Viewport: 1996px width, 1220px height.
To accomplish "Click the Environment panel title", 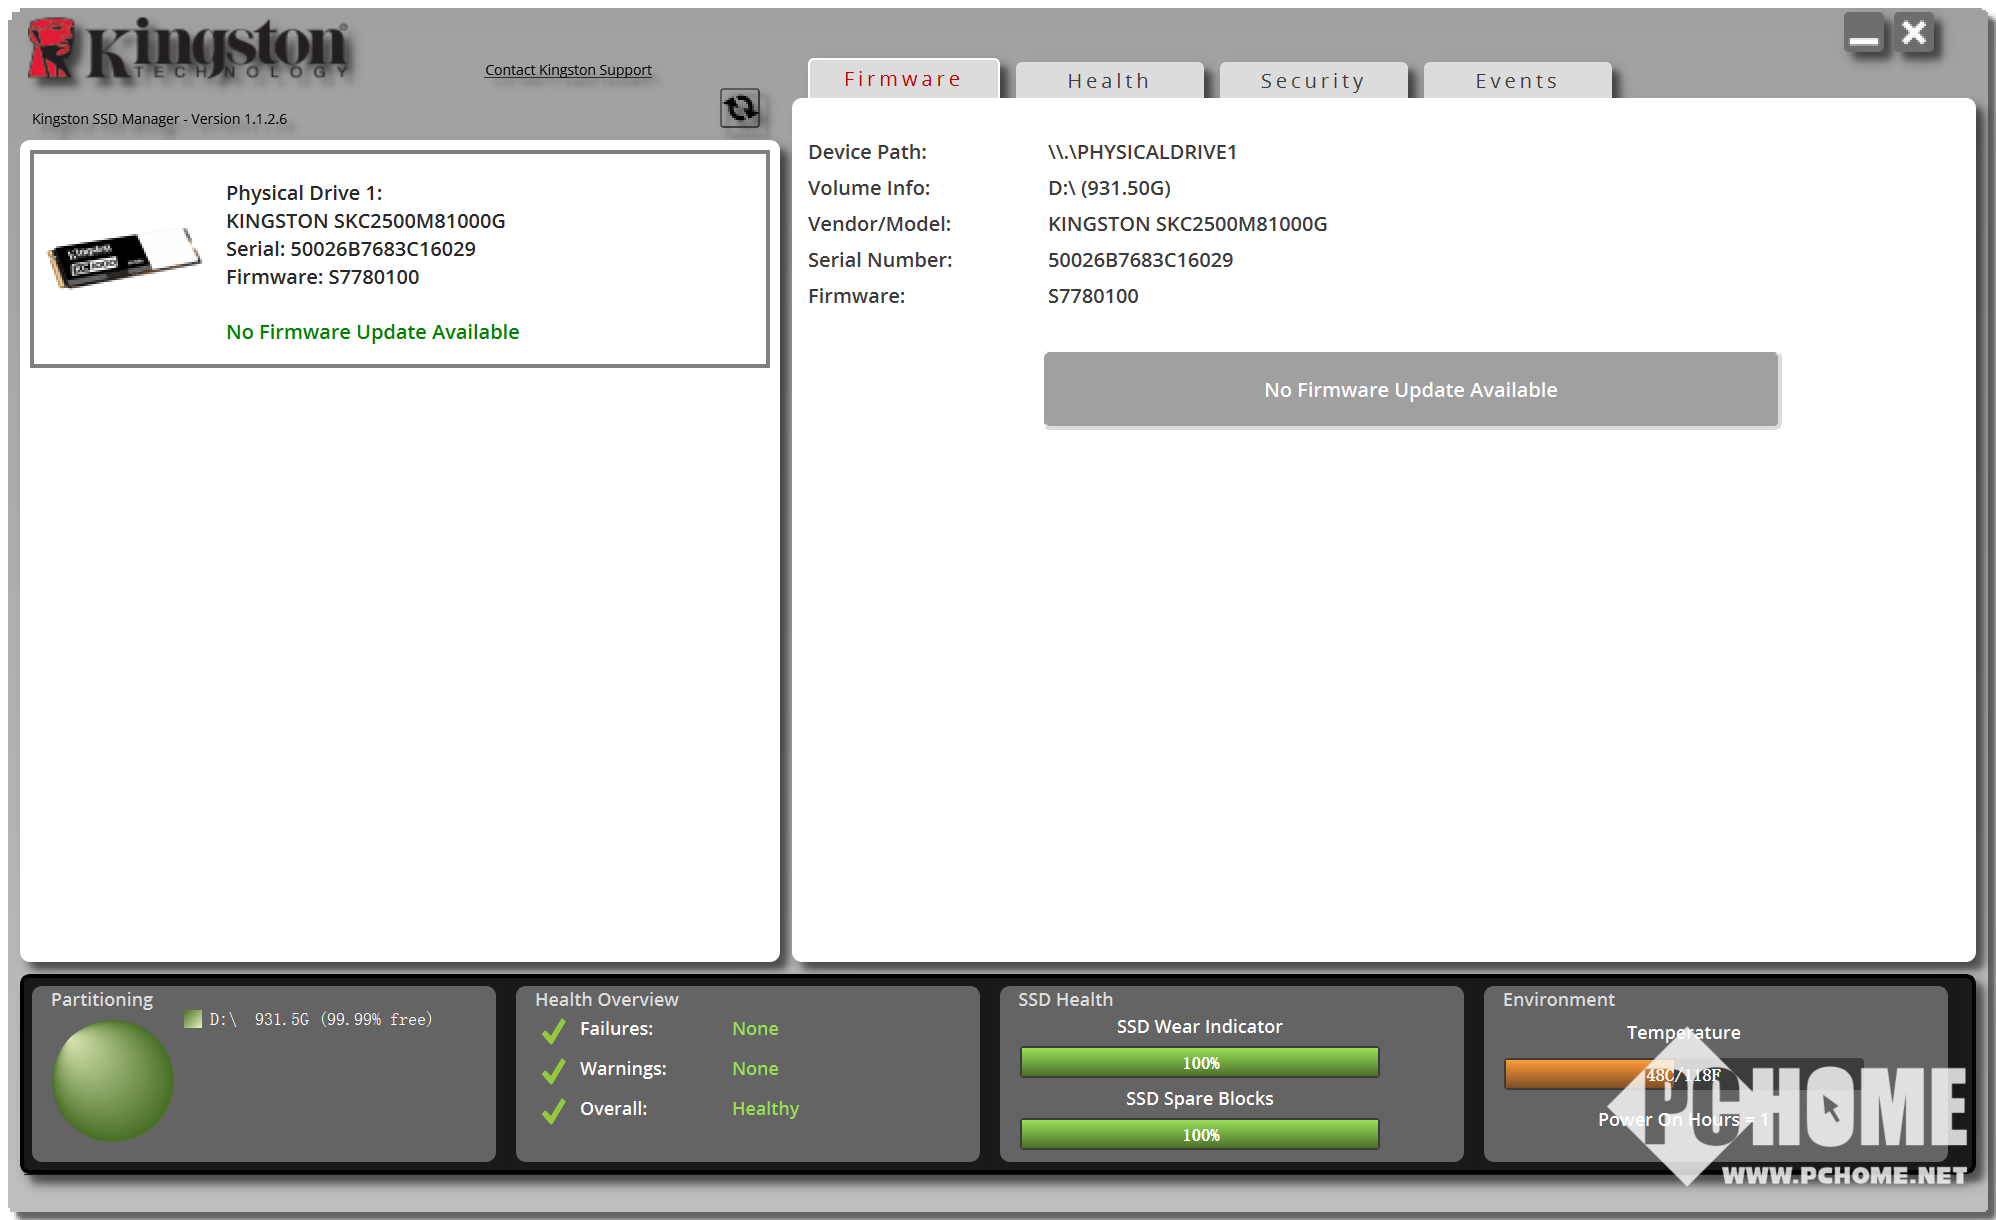I will (1558, 1000).
